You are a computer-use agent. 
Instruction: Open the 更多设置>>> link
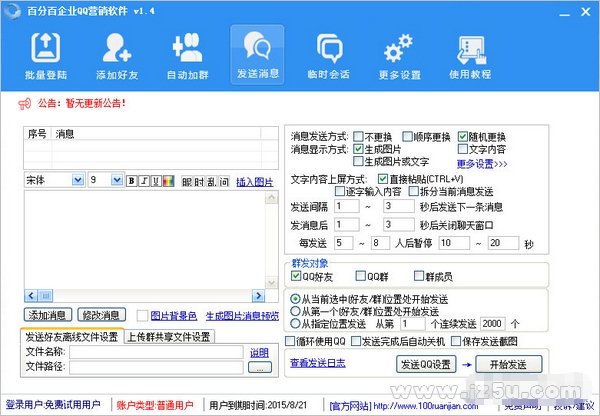[482, 164]
